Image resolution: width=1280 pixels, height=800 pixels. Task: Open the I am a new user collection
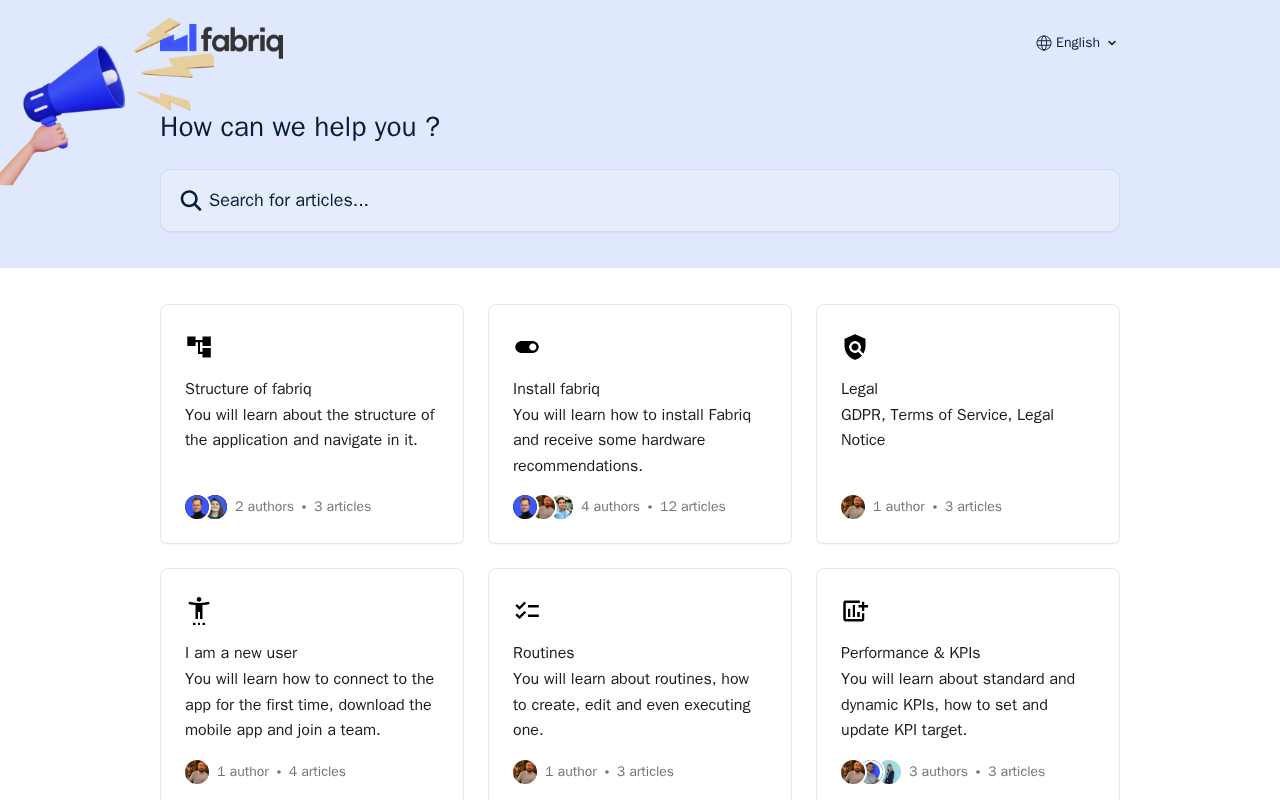coord(241,653)
